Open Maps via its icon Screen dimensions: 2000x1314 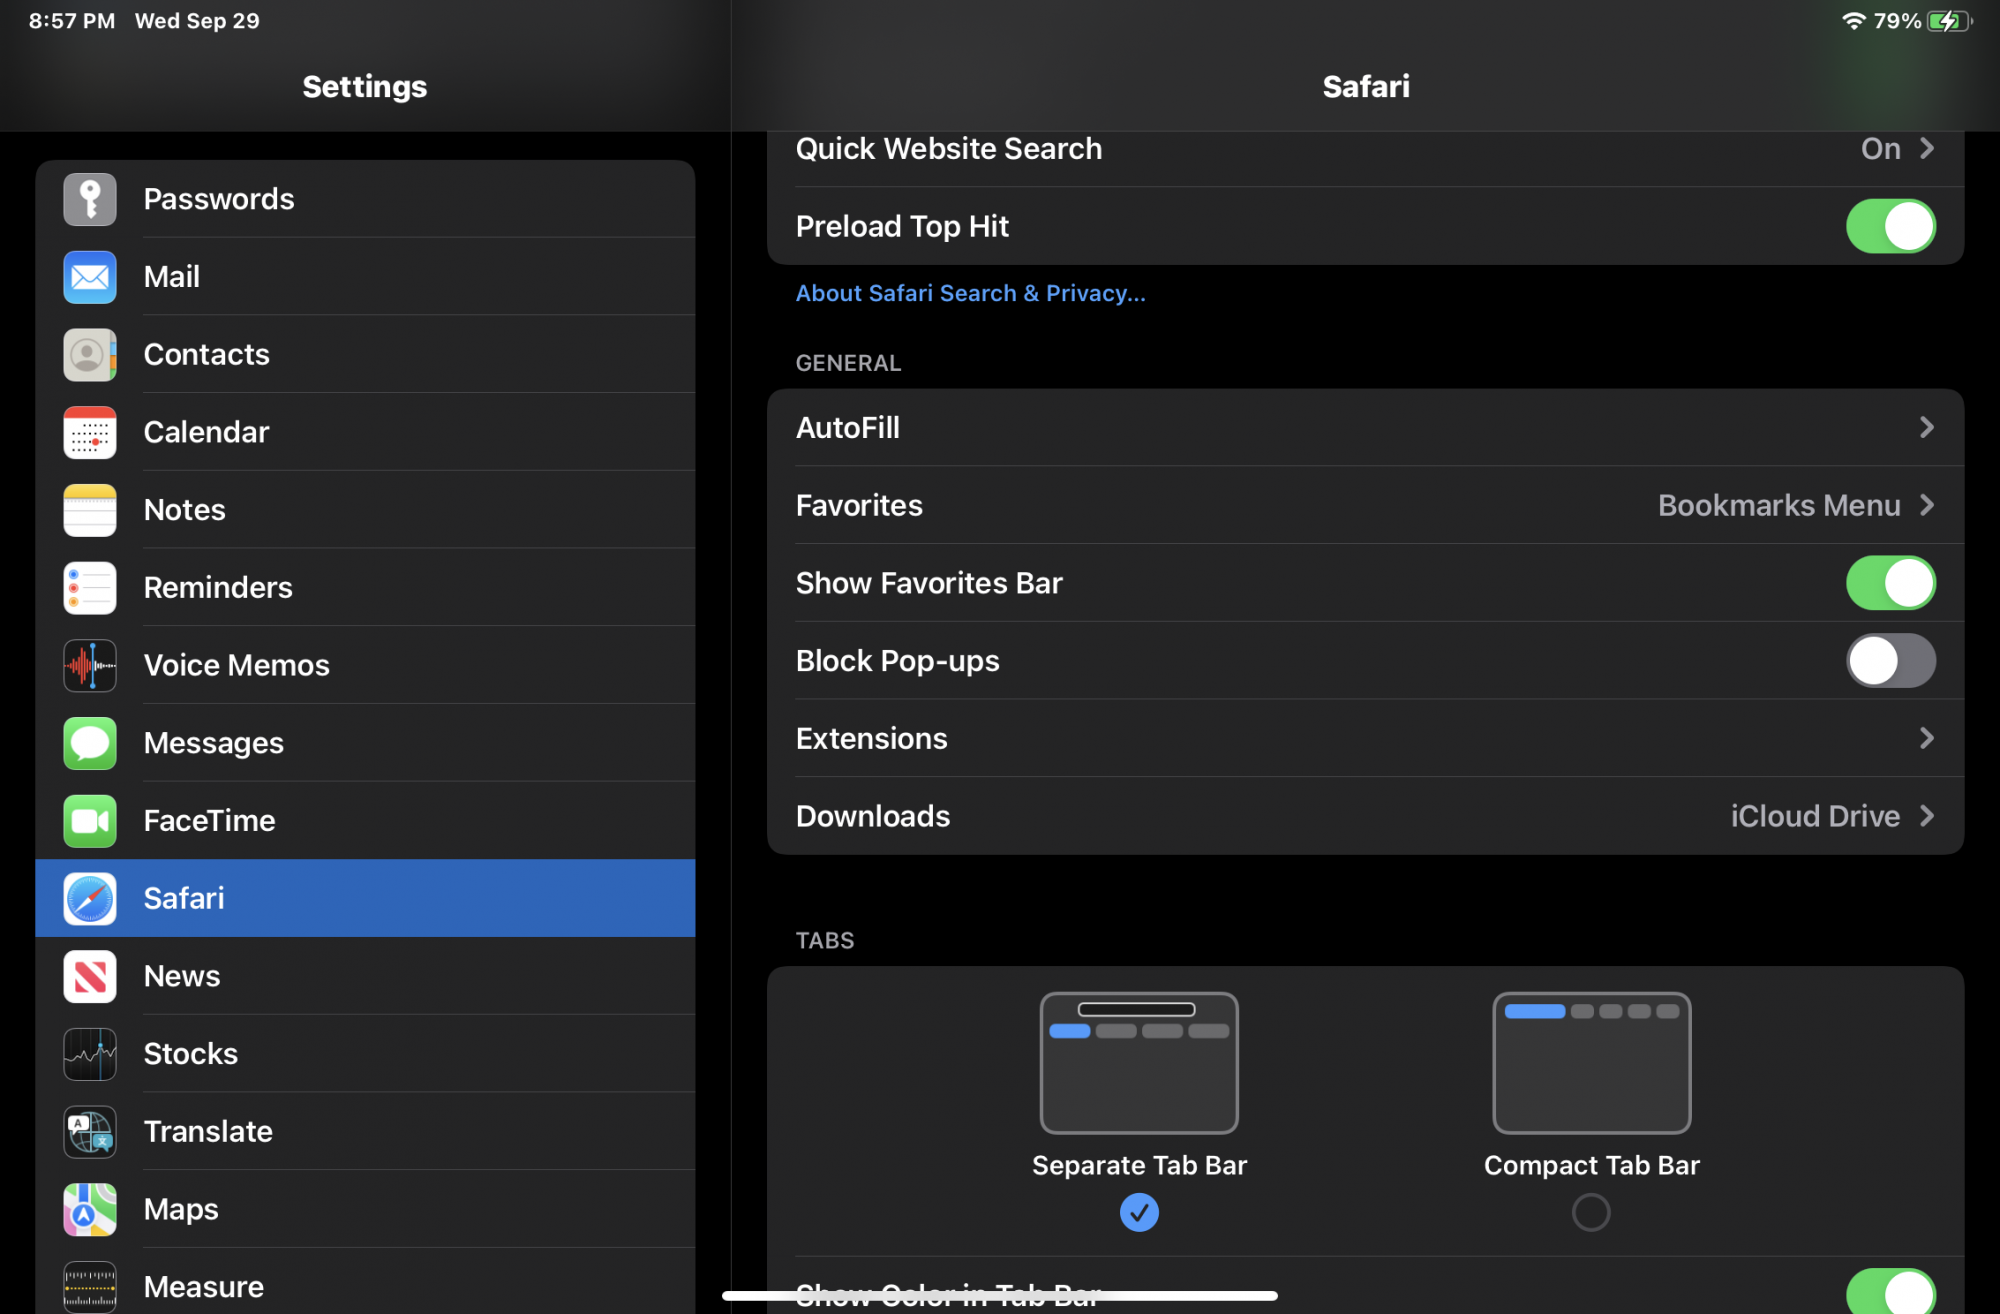[x=90, y=1209]
